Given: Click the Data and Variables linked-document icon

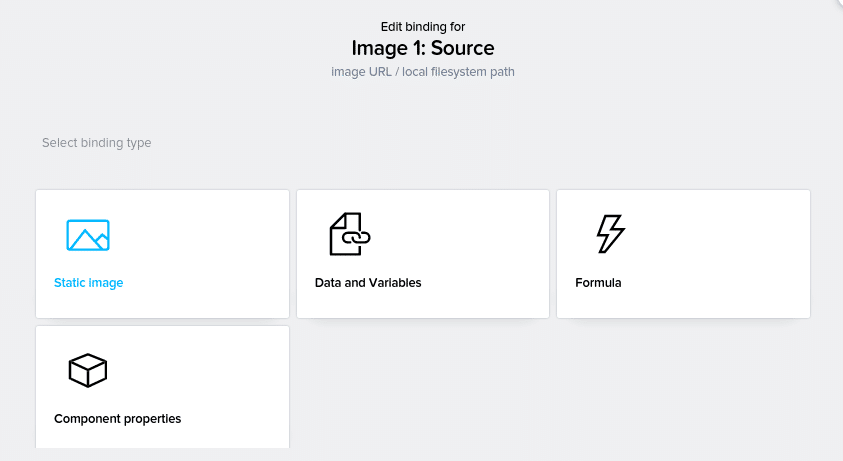Looking at the screenshot, I should (350, 234).
